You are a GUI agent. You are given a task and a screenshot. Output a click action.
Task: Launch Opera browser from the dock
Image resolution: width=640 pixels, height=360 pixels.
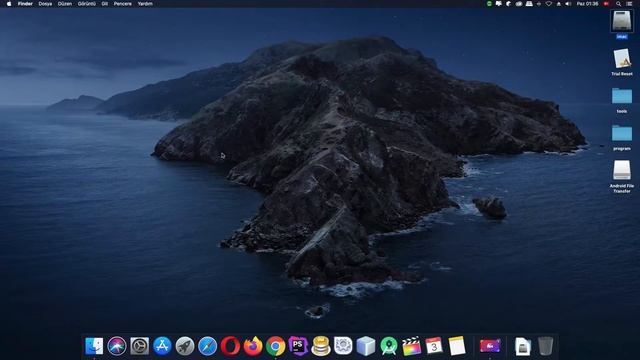(x=230, y=346)
